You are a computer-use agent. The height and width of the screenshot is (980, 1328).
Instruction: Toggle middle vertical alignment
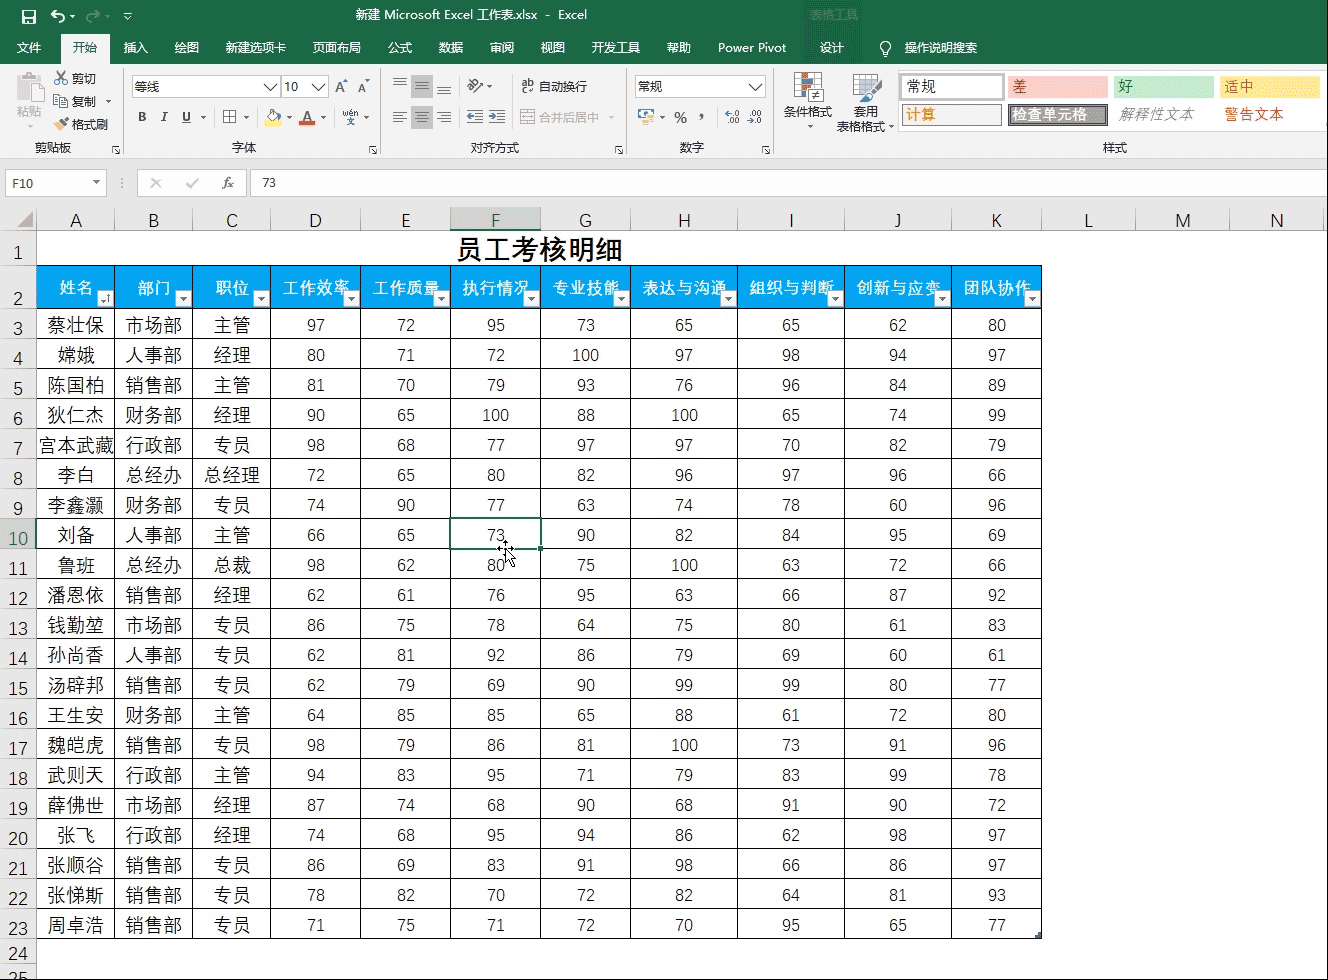(422, 86)
